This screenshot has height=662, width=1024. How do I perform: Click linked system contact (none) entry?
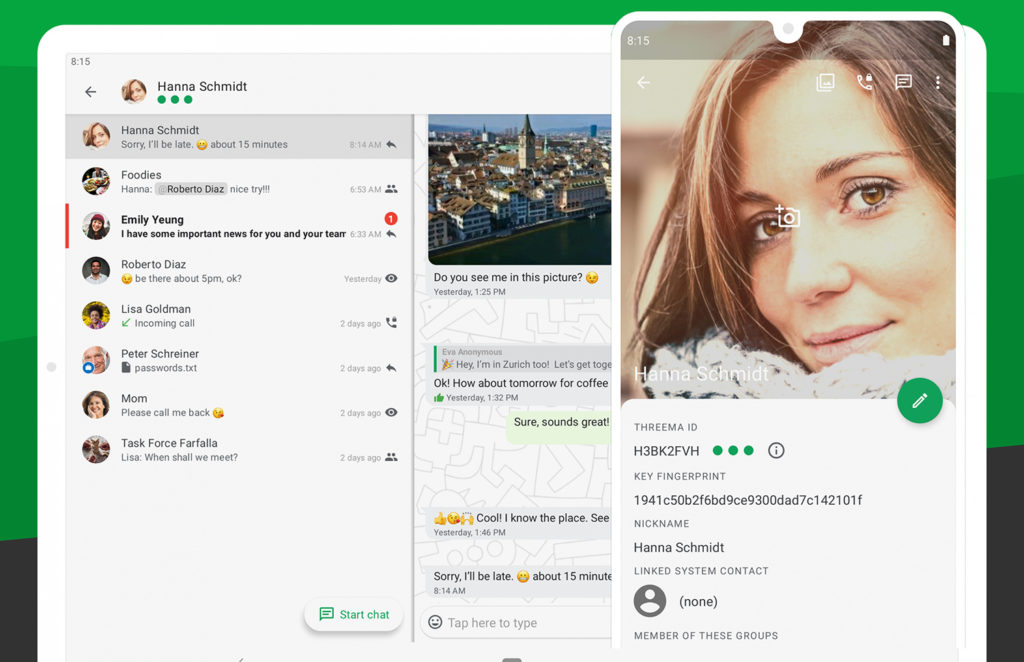coord(676,601)
